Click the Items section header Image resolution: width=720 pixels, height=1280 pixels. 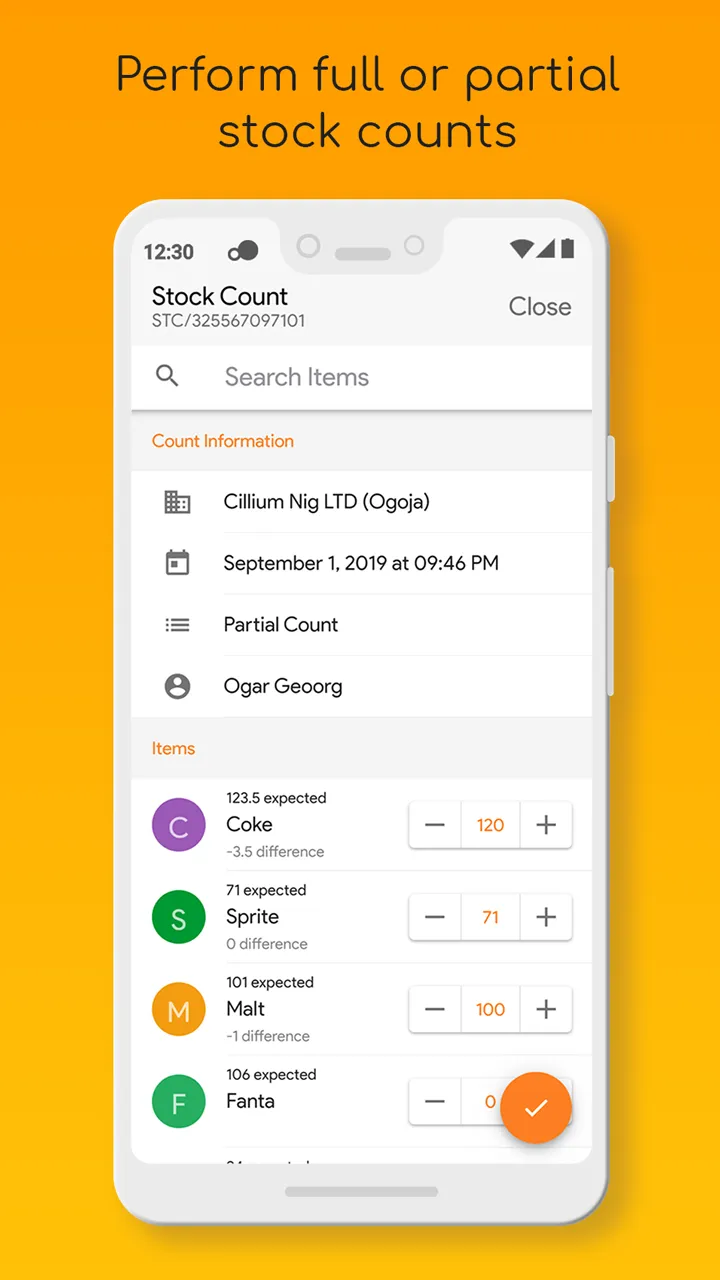pyautogui.click(x=173, y=748)
